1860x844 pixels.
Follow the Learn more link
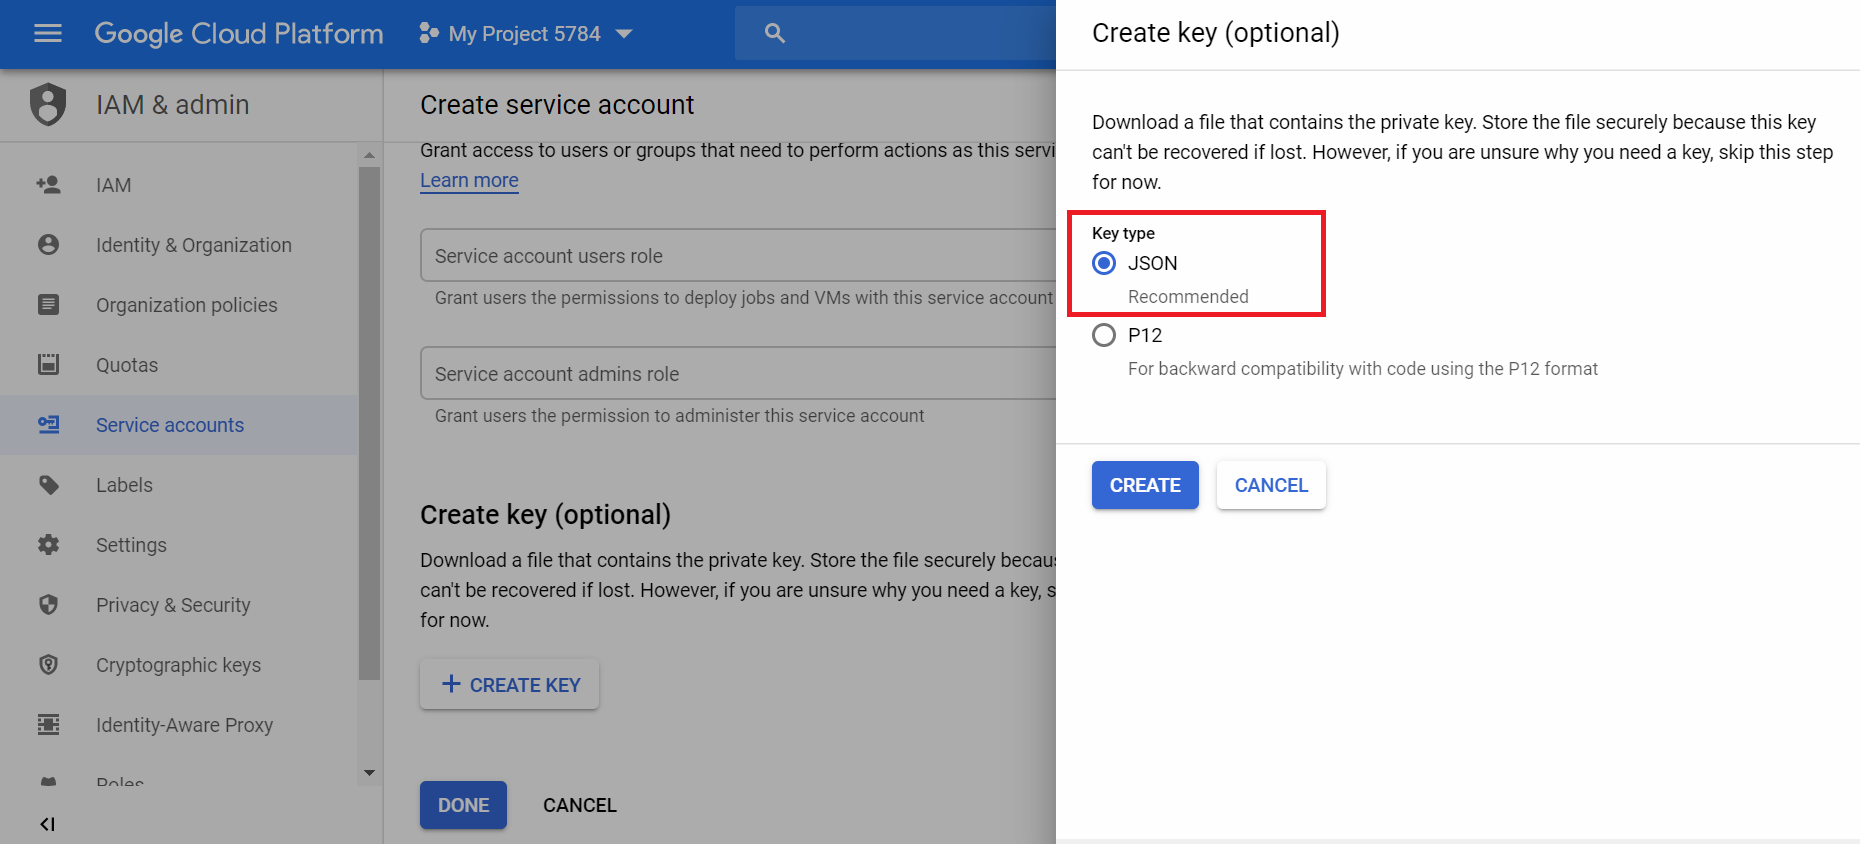click(x=469, y=180)
